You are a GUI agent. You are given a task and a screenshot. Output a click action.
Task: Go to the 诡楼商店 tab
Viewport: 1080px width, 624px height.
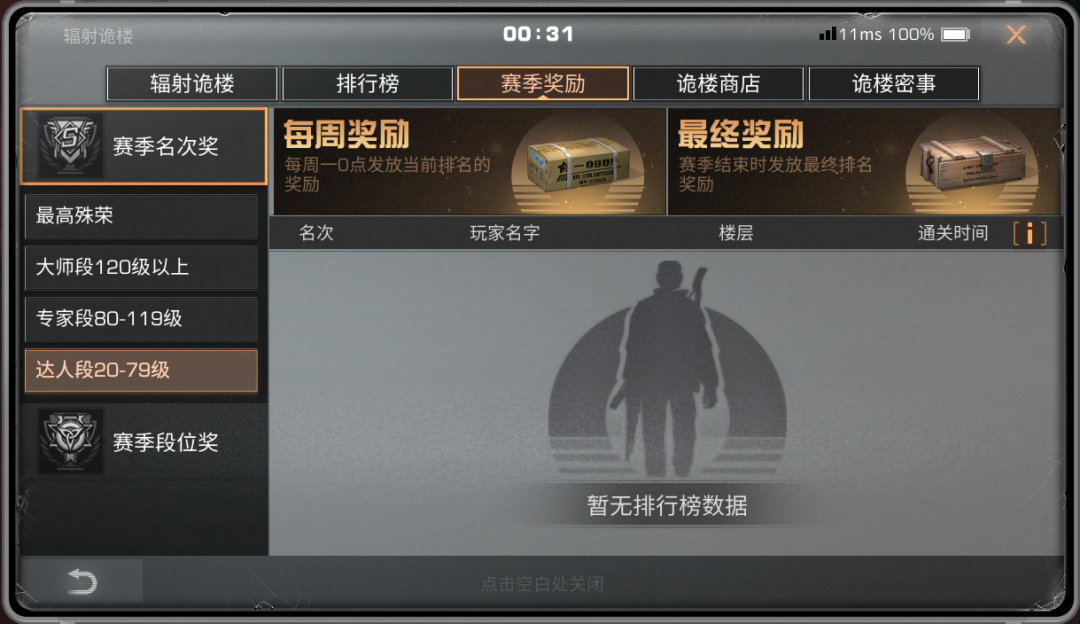click(718, 83)
